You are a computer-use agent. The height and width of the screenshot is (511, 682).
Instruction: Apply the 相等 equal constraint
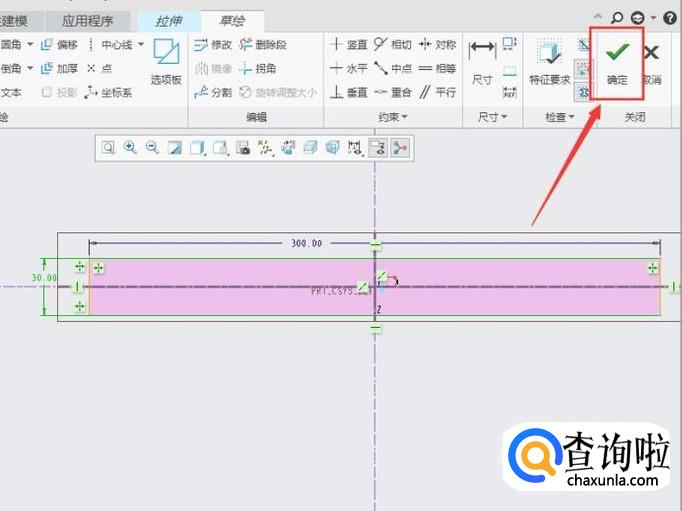(437, 68)
